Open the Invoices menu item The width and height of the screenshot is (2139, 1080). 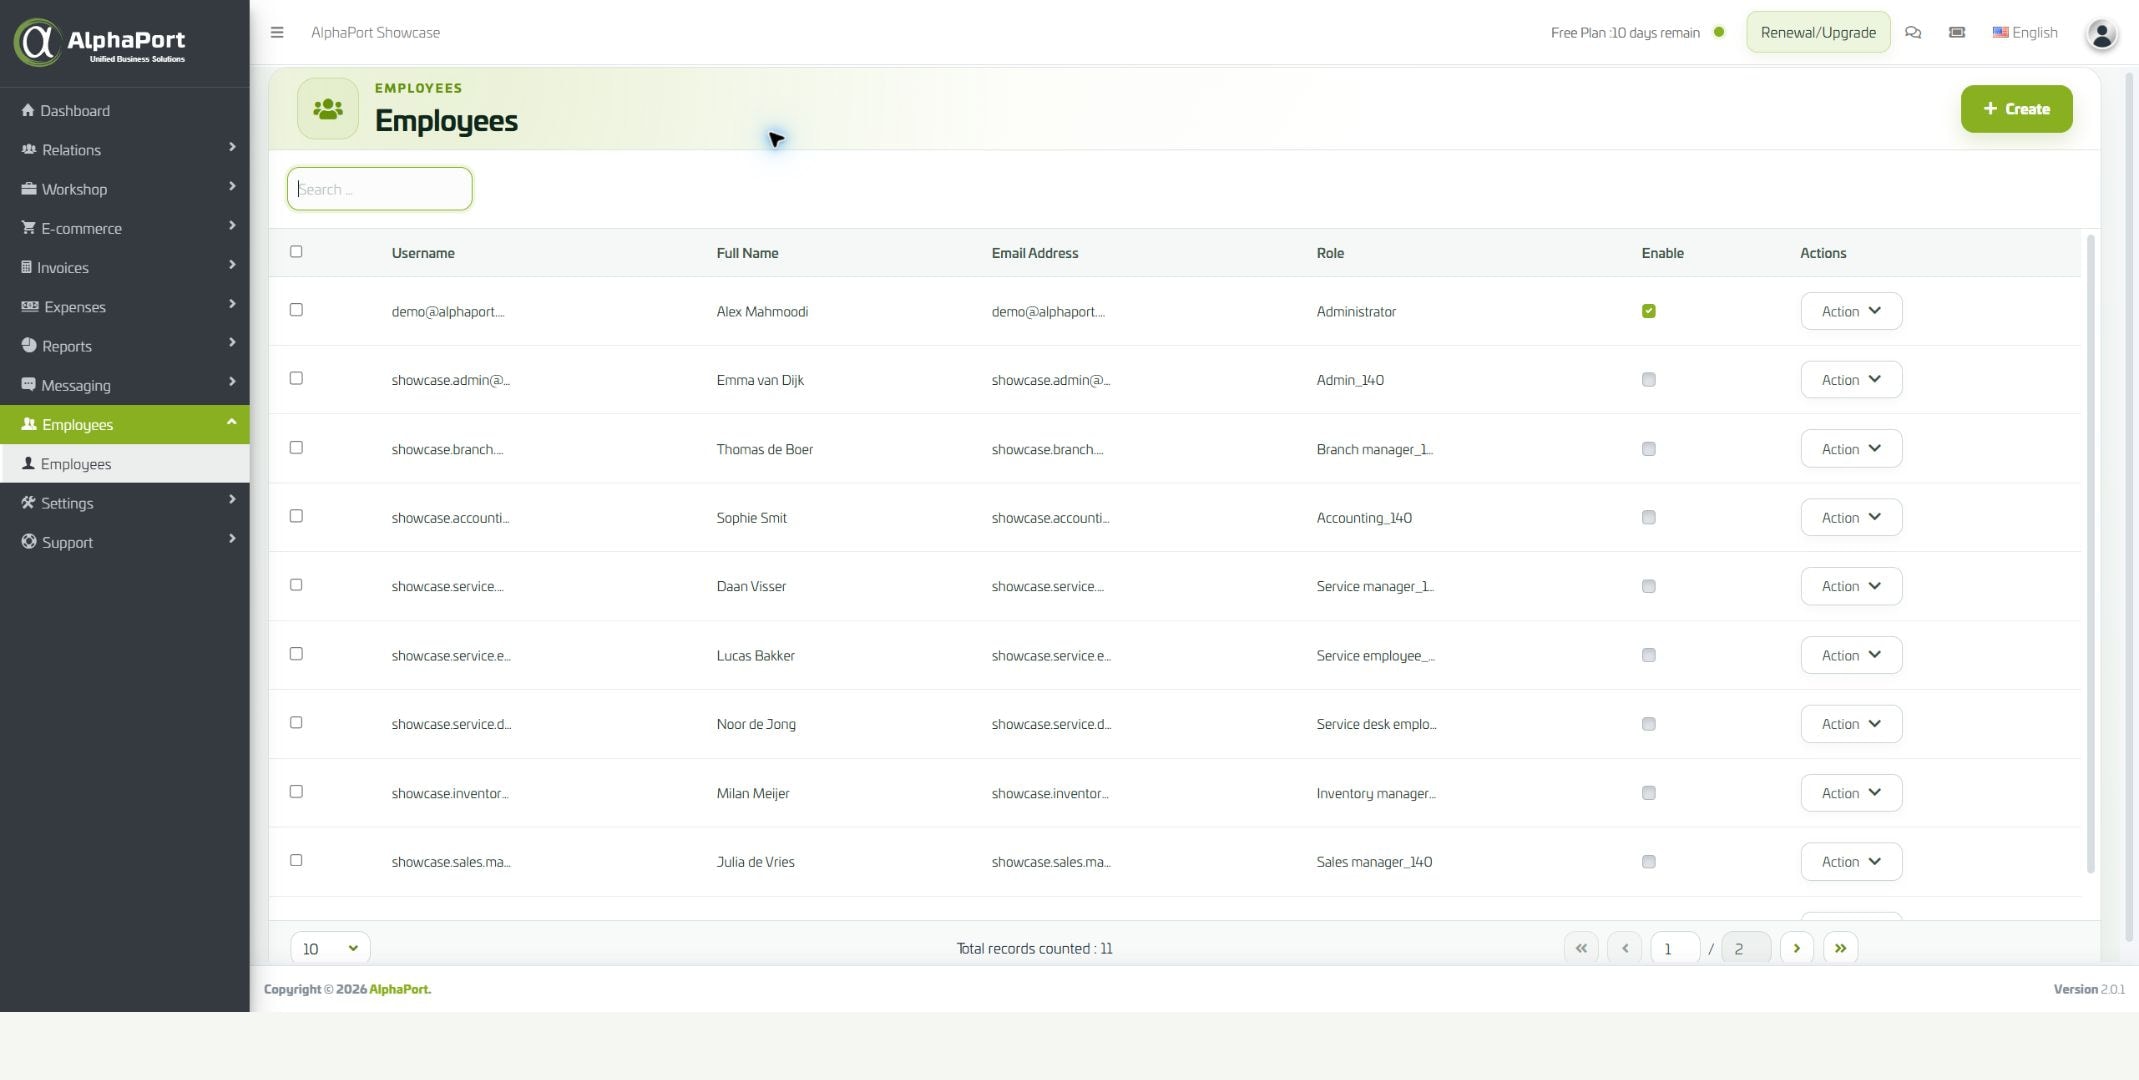(125, 267)
